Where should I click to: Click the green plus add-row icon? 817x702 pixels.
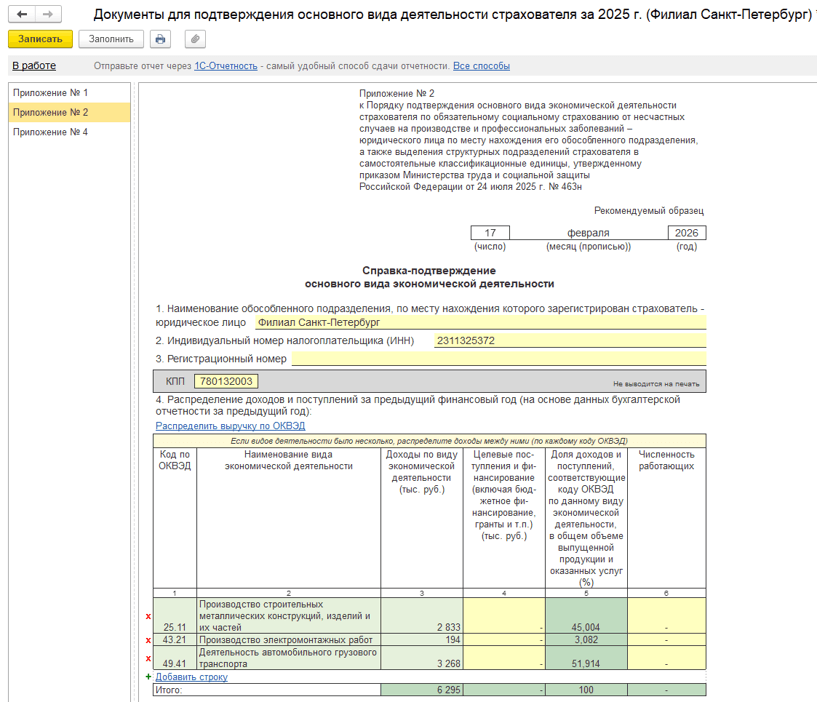148,677
